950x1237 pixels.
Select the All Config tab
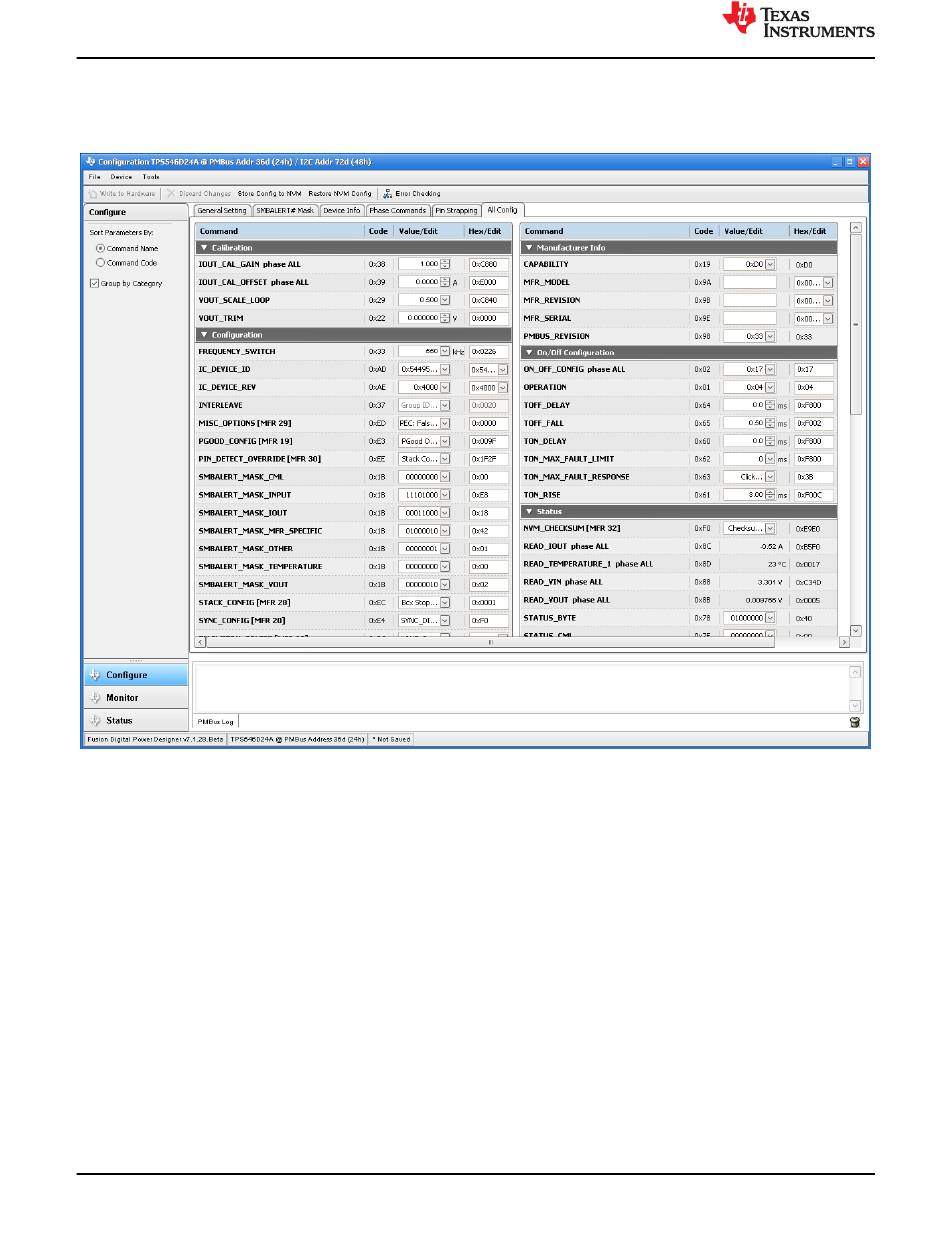point(502,210)
